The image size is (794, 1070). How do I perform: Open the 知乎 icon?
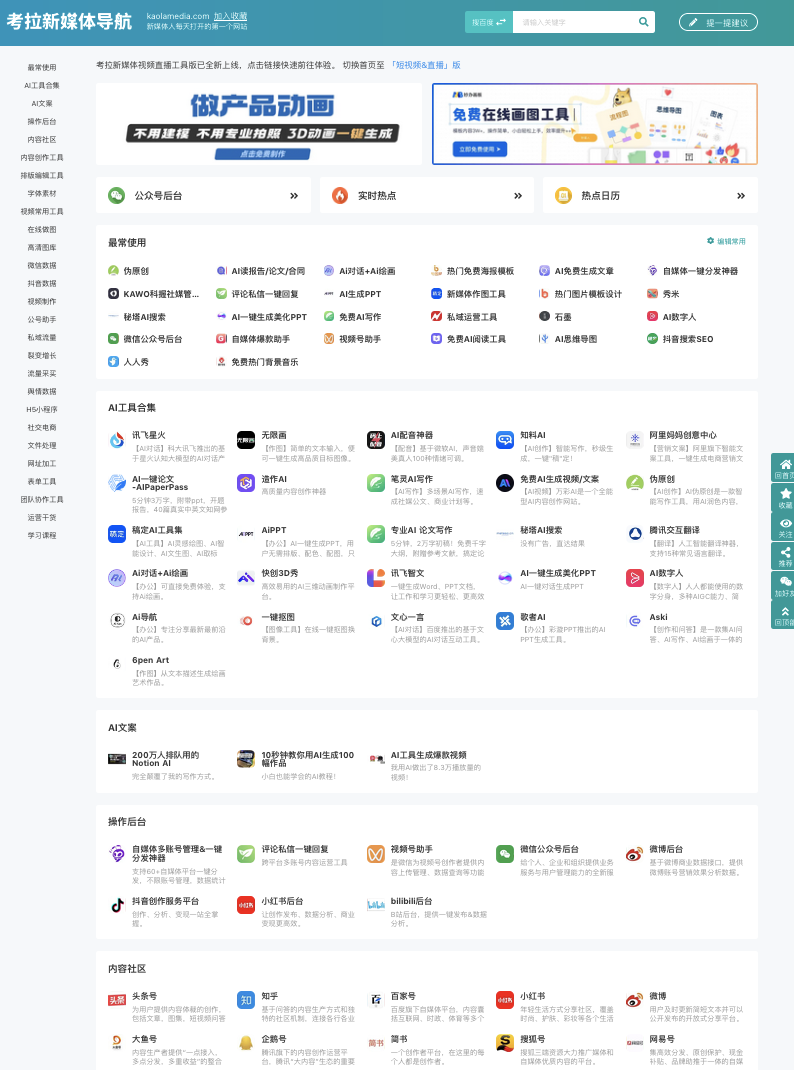[x=246, y=1000]
